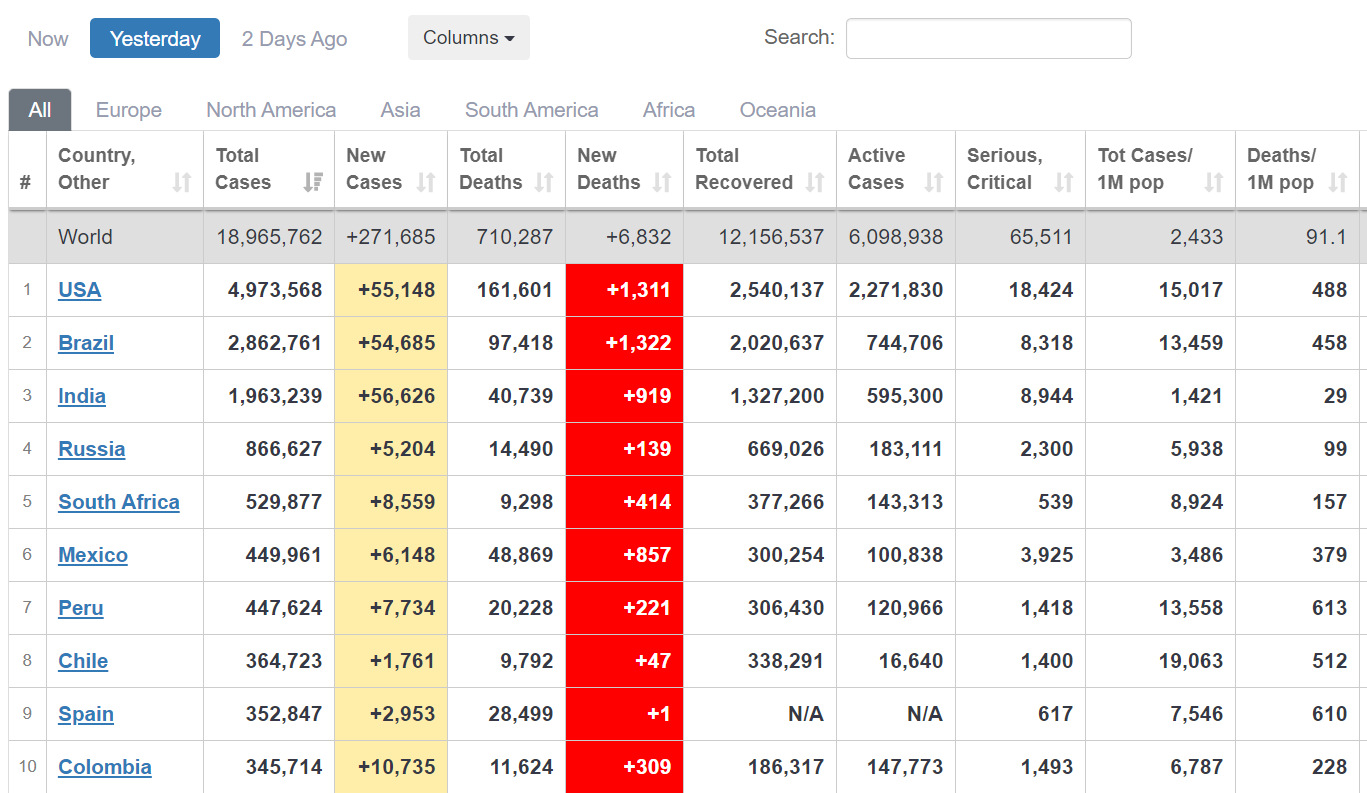Sort by Country, Other column arrows icon
This screenshot has height=793, width=1367.
[181, 182]
